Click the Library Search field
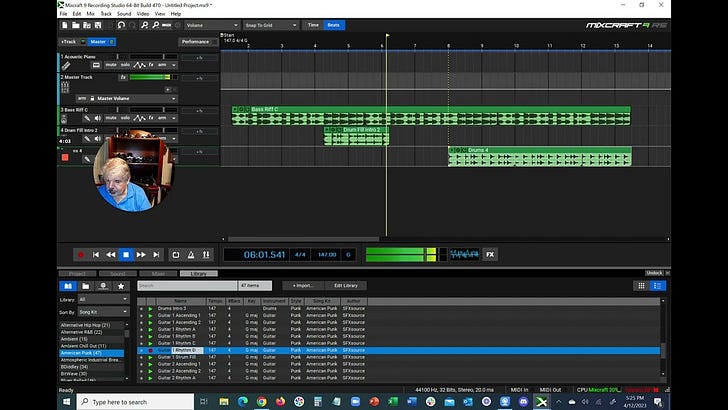Screen dimensions: 728x410 tap(187, 286)
